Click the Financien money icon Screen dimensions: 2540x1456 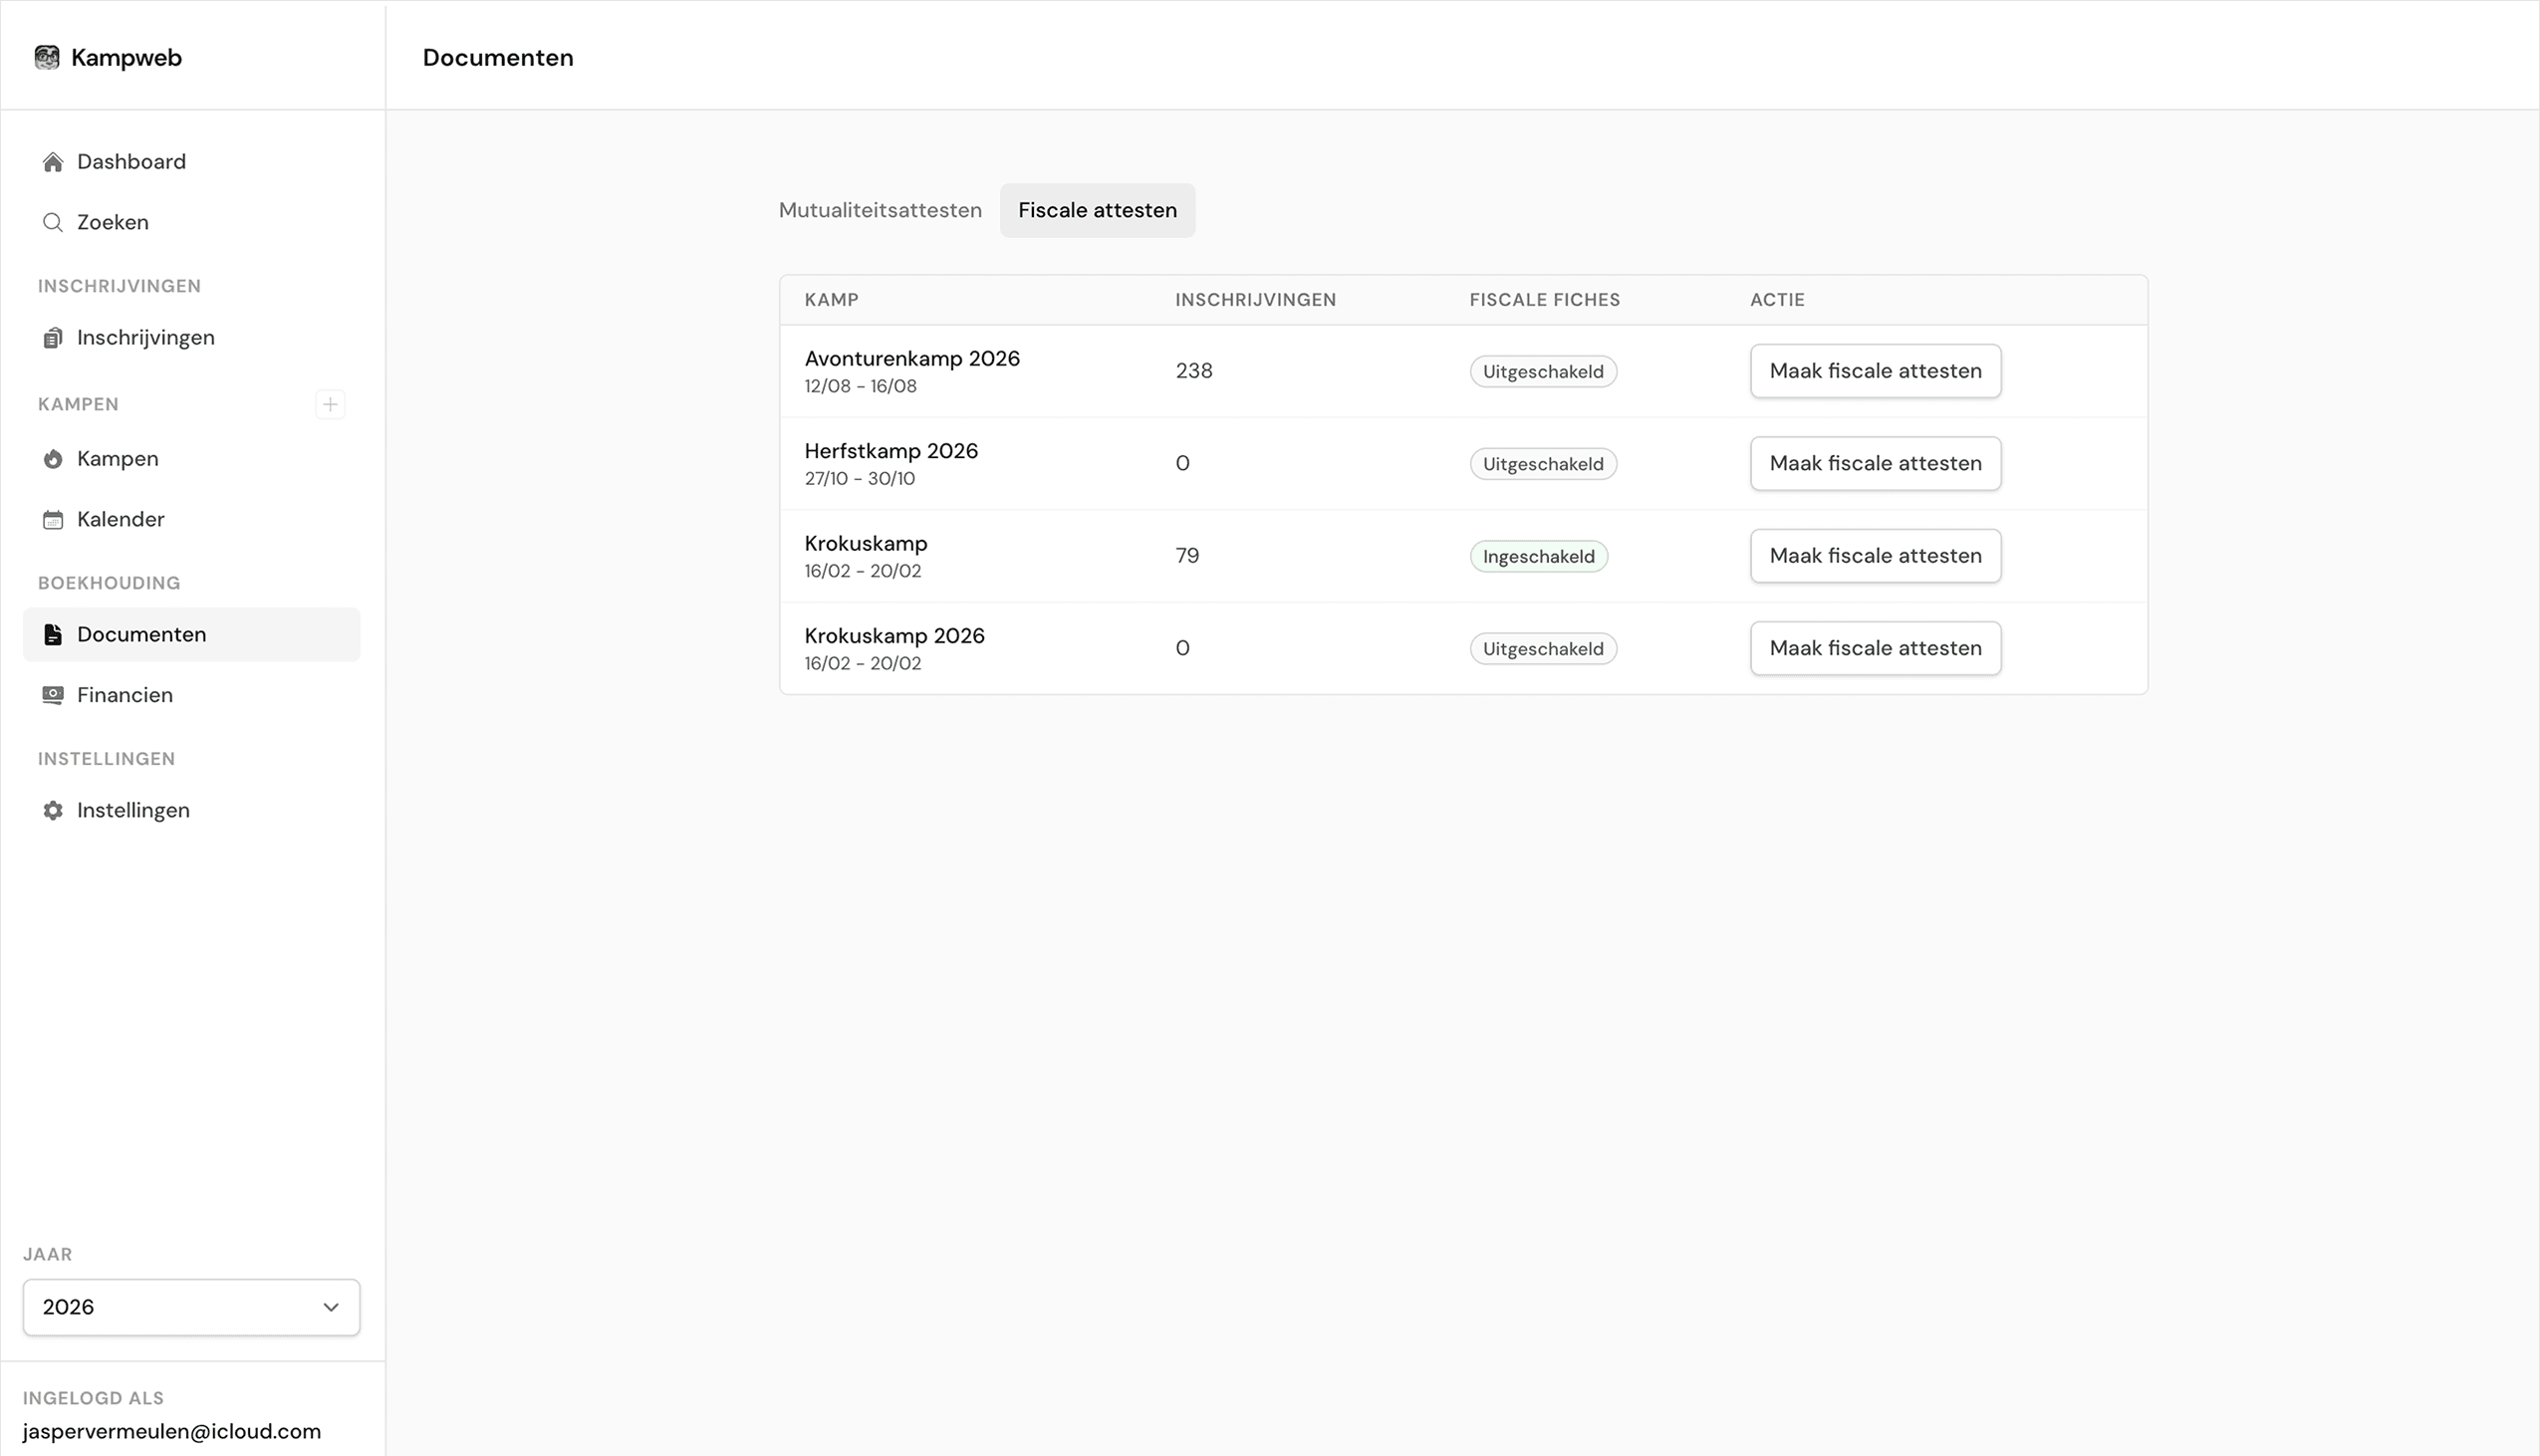[x=53, y=695]
